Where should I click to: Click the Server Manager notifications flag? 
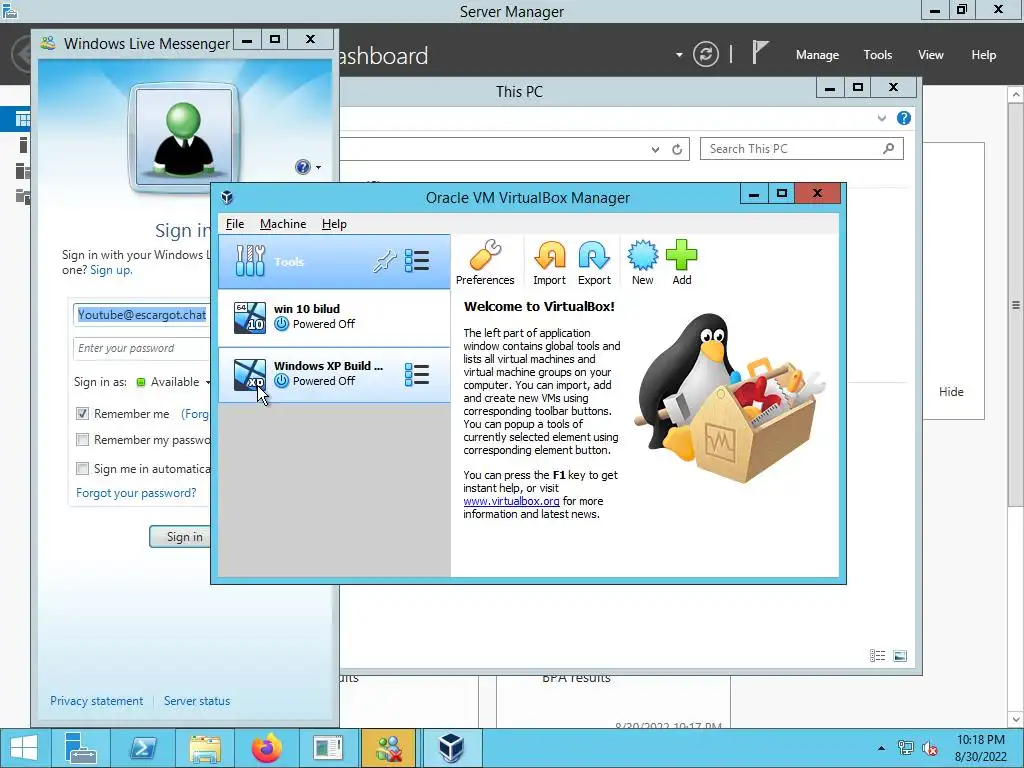[x=759, y=52]
